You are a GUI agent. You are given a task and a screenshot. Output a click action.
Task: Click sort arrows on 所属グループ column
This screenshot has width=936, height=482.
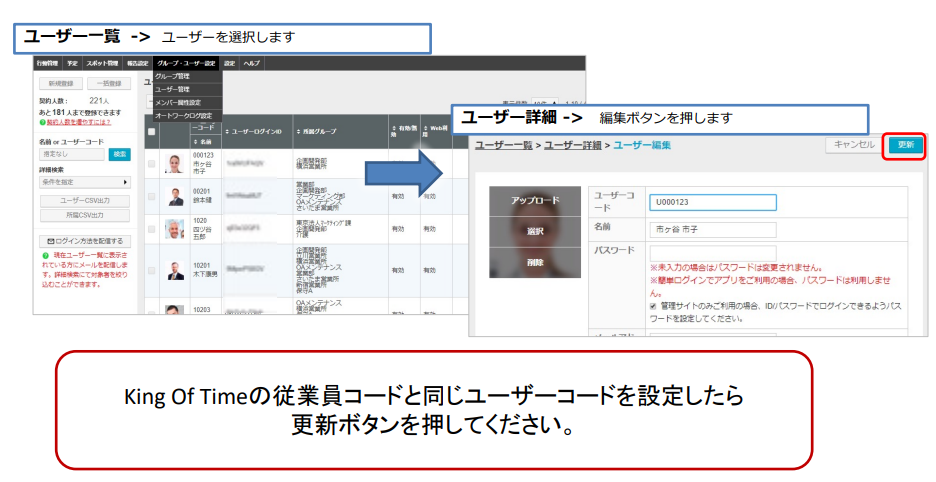tap(298, 131)
